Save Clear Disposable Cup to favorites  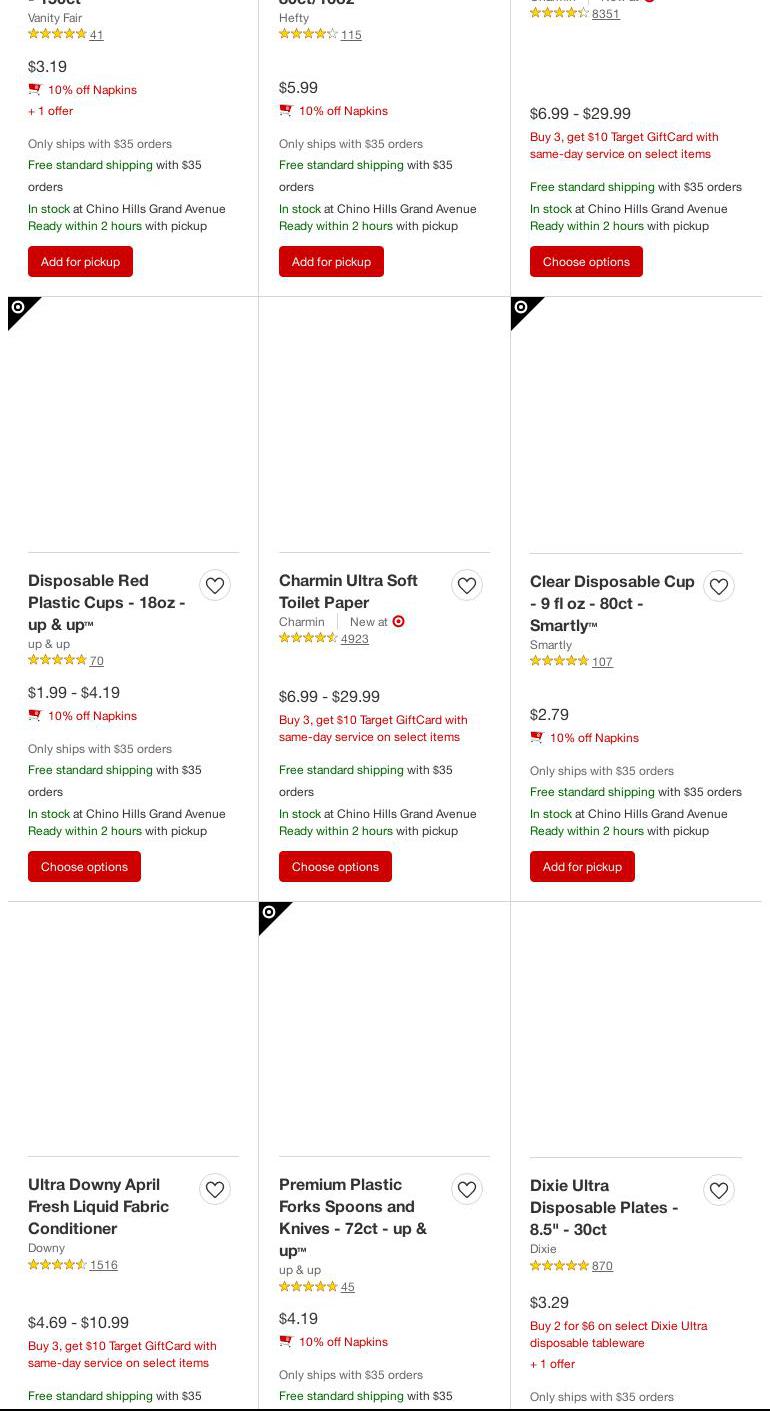point(719,586)
